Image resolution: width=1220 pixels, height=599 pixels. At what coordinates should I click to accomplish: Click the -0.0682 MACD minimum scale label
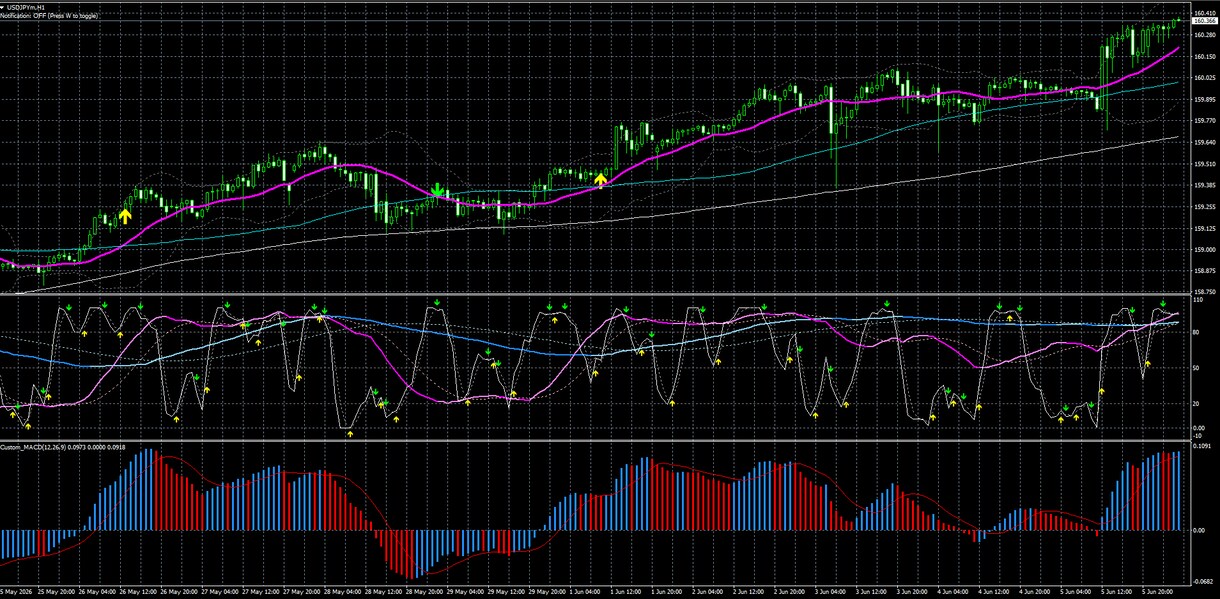pyautogui.click(x=1204, y=579)
